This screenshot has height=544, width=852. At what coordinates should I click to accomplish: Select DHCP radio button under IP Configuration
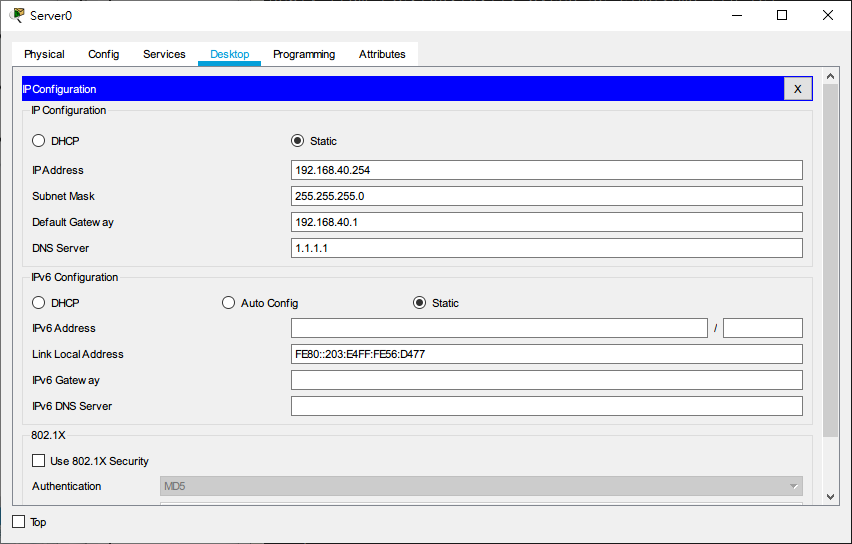coord(39,141)
